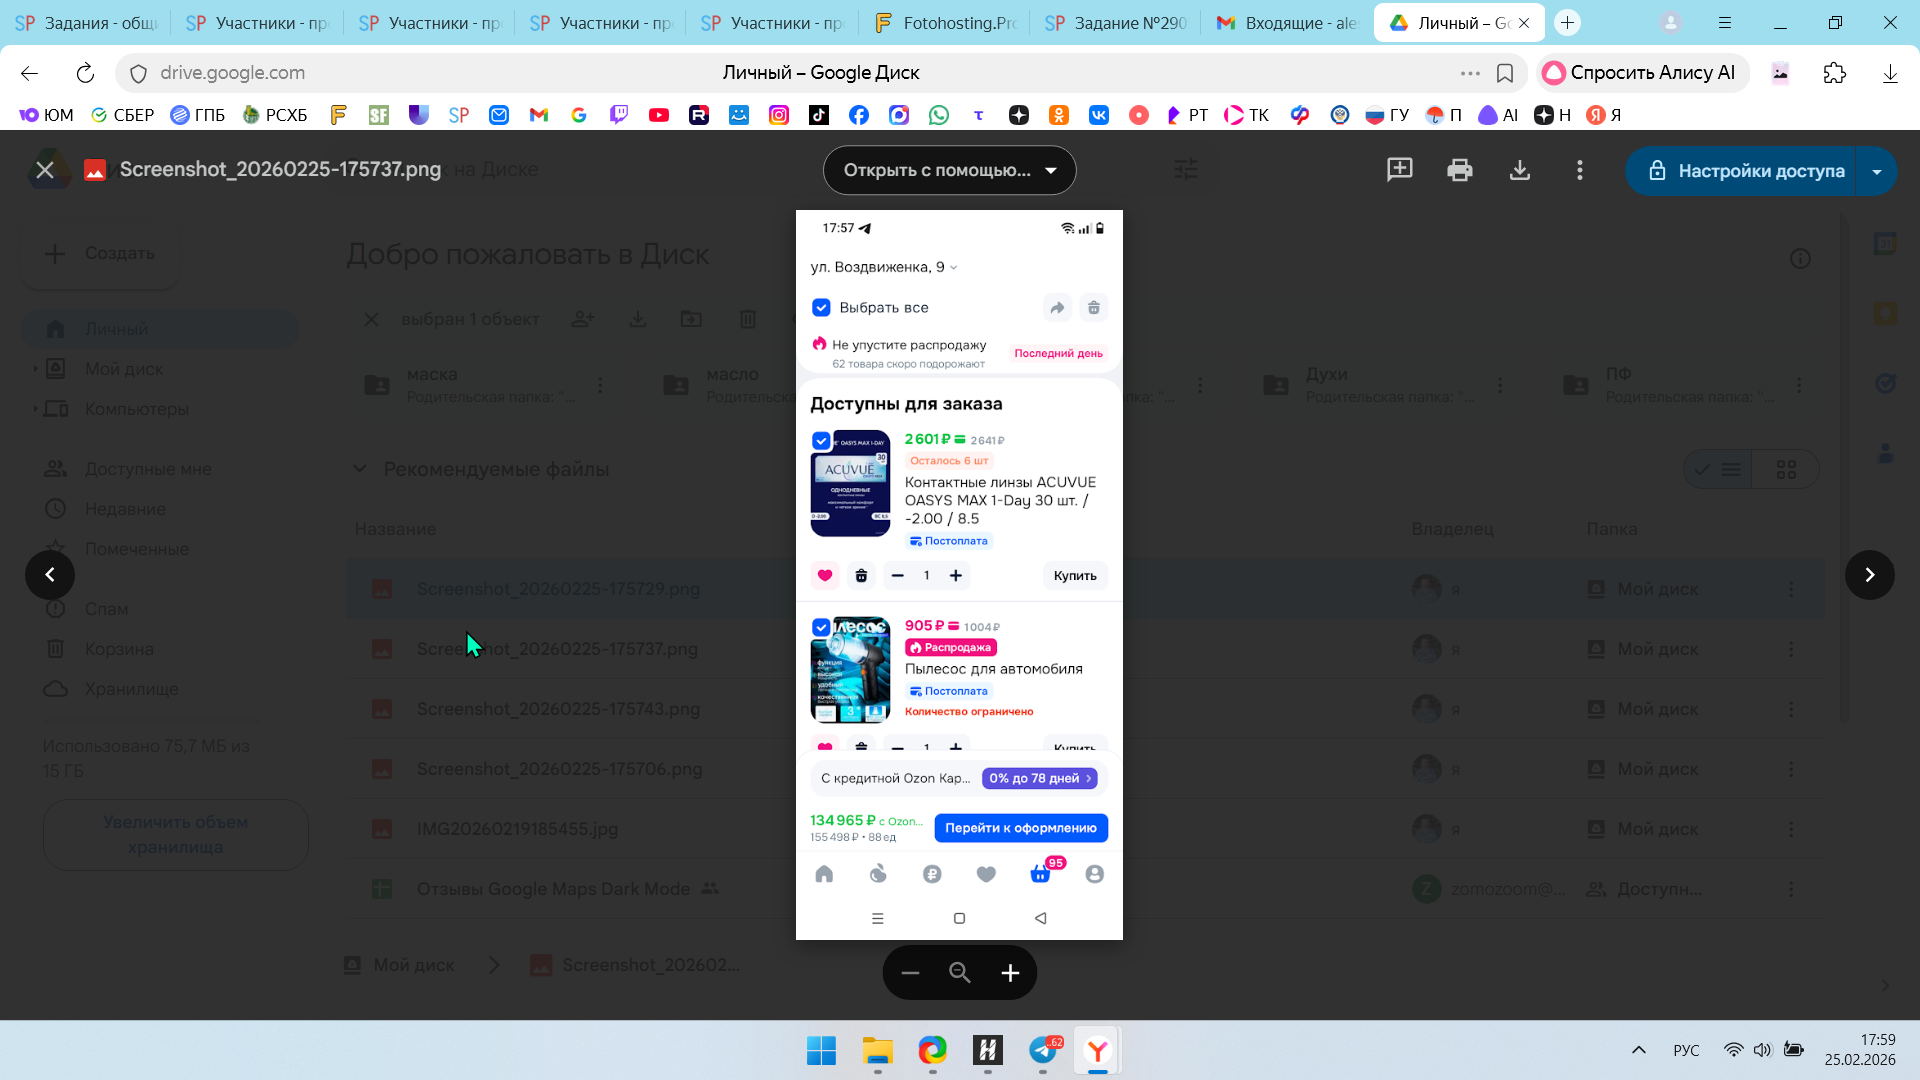Viewport: 1920px width, 1080px height.
Task: Zoom out with the minus icon
Action: [x=910, y=973]
